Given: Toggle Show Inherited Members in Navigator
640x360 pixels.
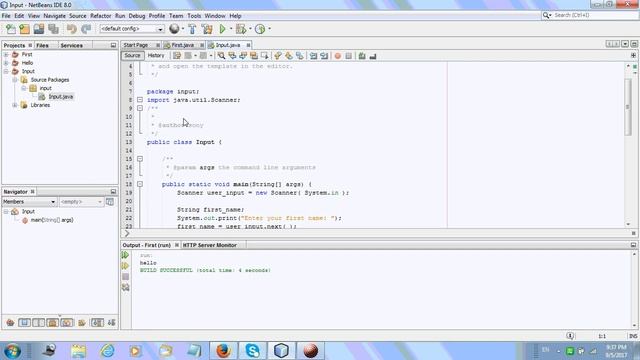Looking at the screenshot, I should (10, 323).
